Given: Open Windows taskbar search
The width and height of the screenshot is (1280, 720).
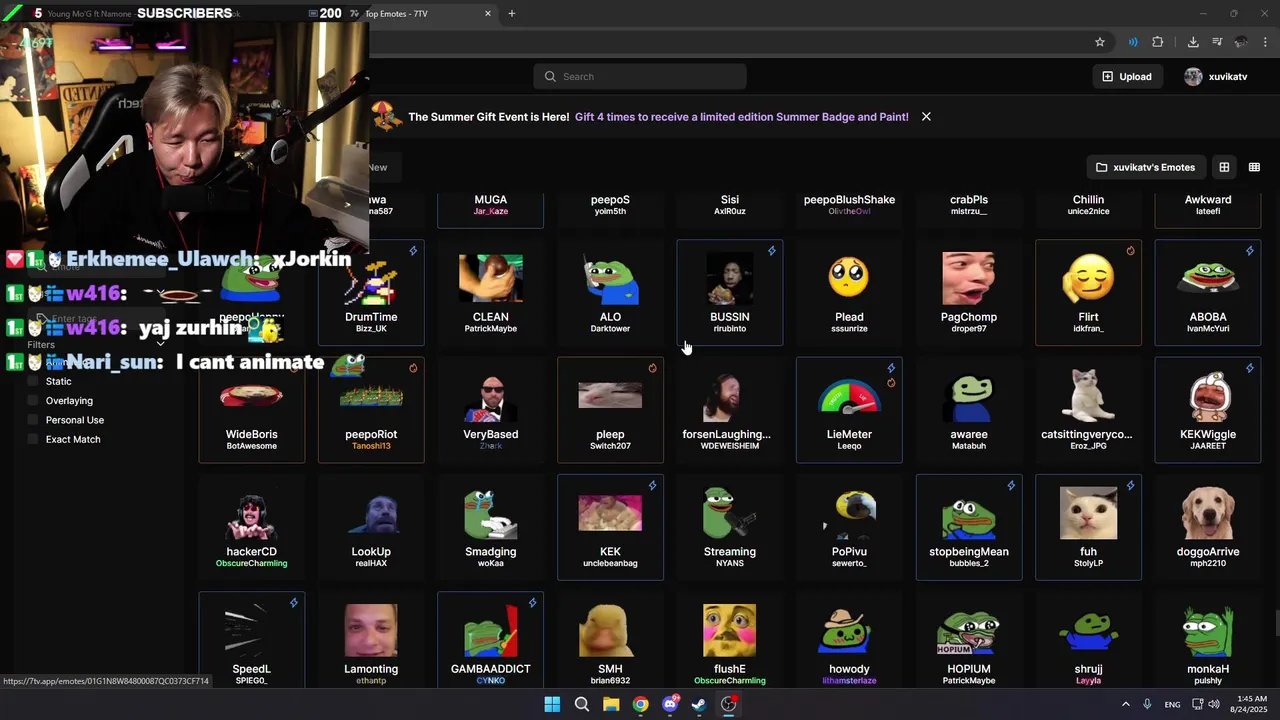Looking at the screenshot, I should click(582, 704).
